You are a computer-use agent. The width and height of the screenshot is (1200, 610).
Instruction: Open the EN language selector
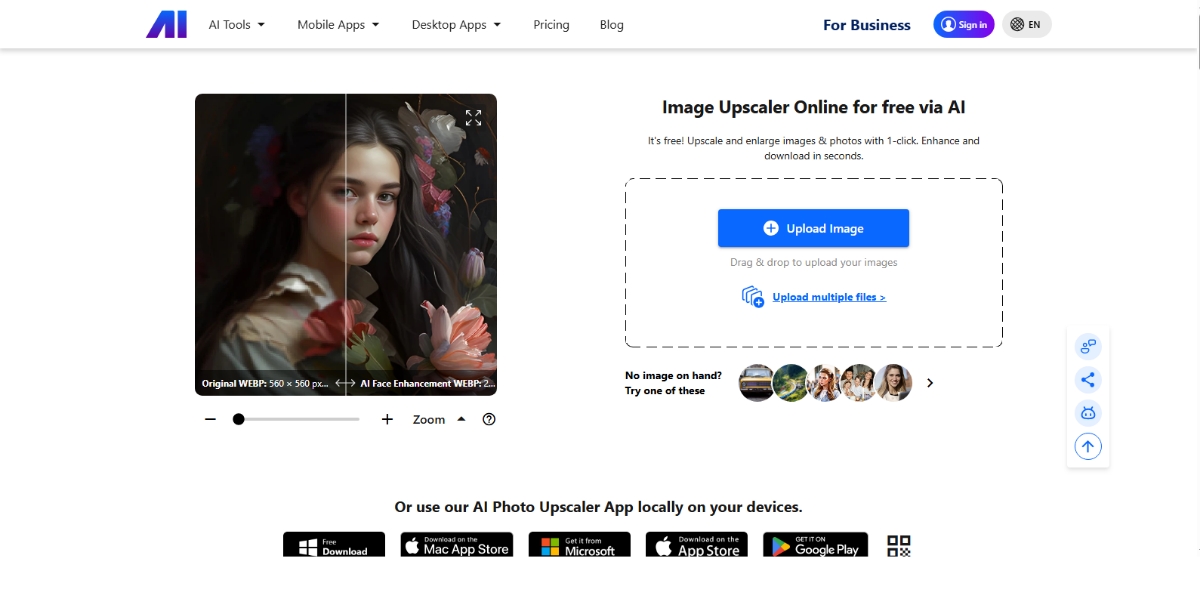pyautogui.click(x=1027, y=25)
